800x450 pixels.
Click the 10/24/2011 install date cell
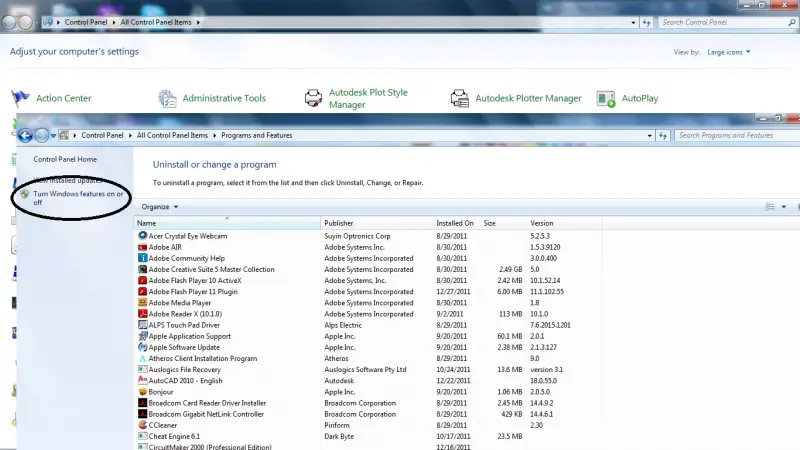[x=452, y=369]
